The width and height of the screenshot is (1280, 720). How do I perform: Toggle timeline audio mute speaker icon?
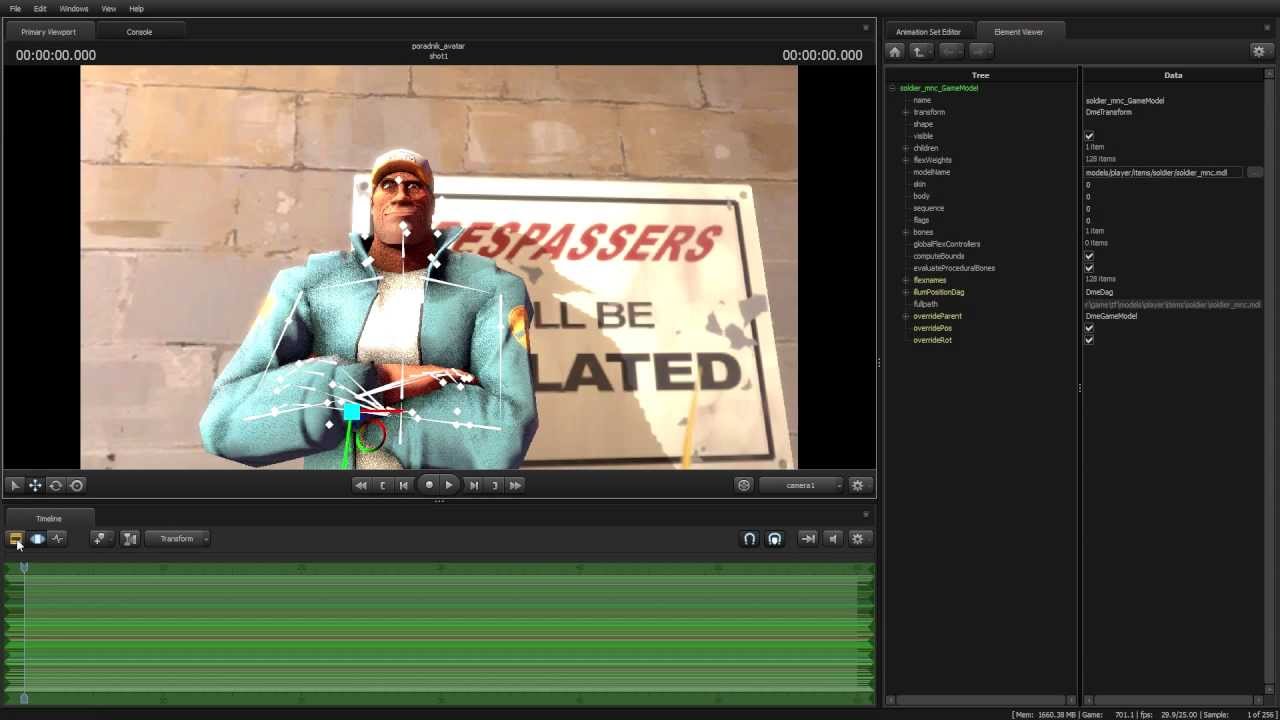click(833, 539)
